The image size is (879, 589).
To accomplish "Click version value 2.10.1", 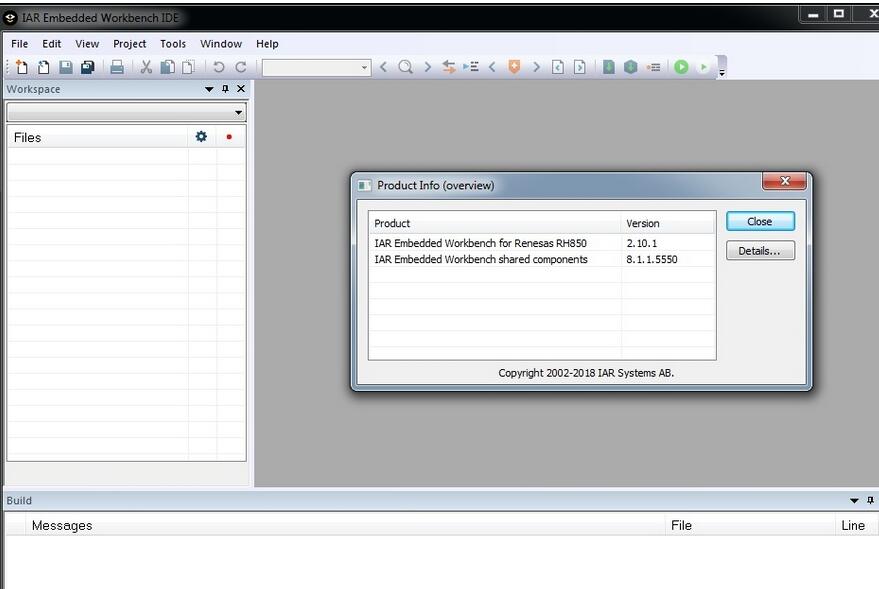I will coord(642,243).
